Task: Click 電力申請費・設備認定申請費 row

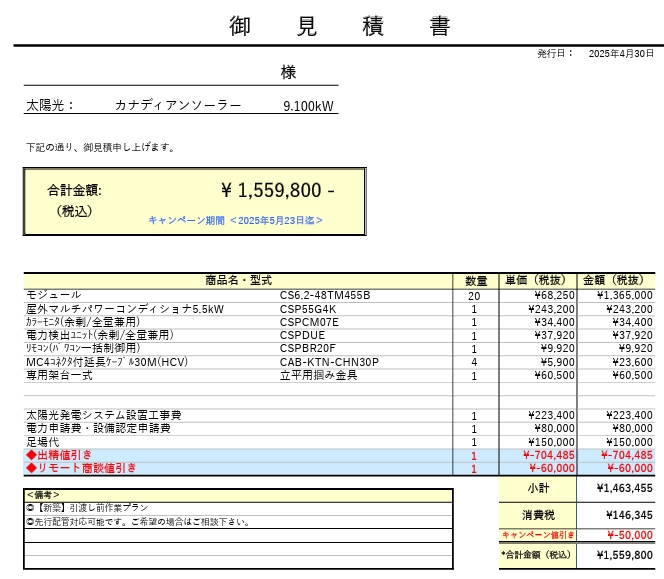Action: click(x=98, y=428)
